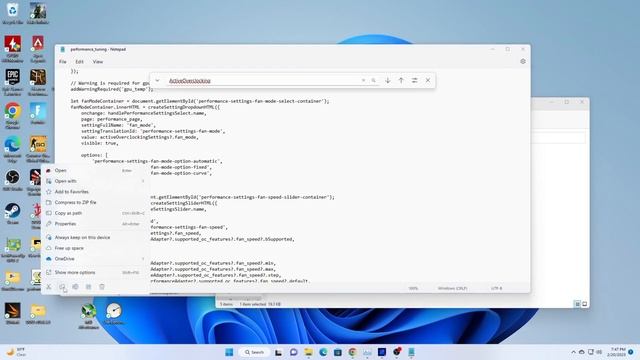
Task: Open Chrome from the taskbar
Action: tap(352, 352)
